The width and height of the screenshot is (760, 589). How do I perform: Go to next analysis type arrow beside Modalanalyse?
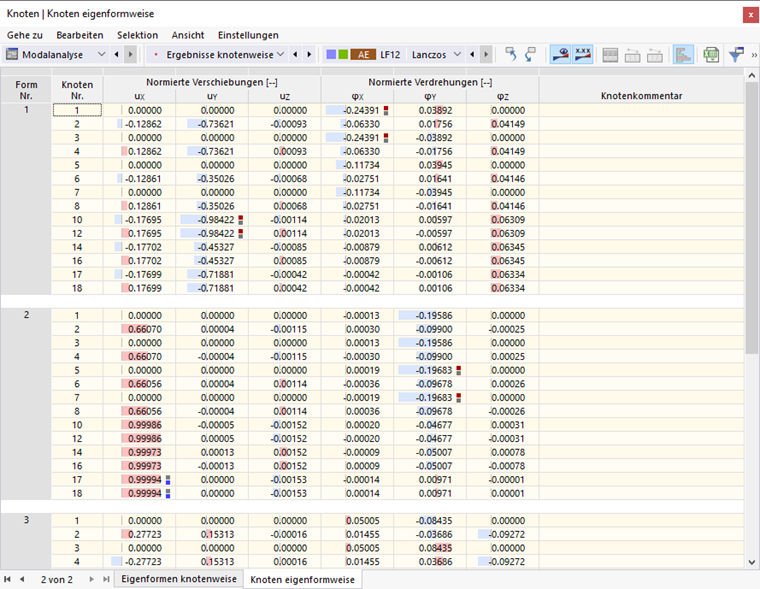[x=130, y=54]
